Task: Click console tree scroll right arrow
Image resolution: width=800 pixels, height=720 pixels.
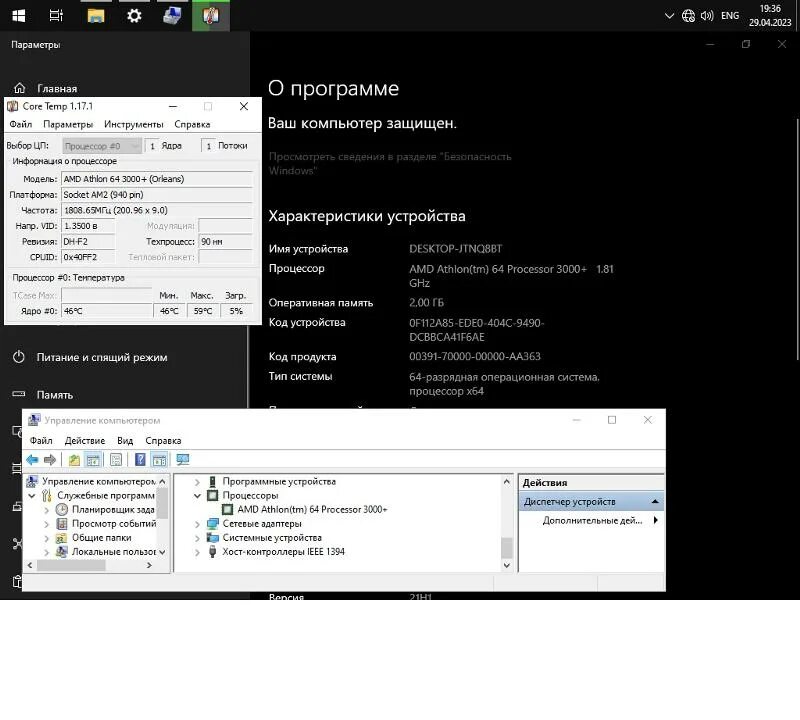Action: point(149,565)
